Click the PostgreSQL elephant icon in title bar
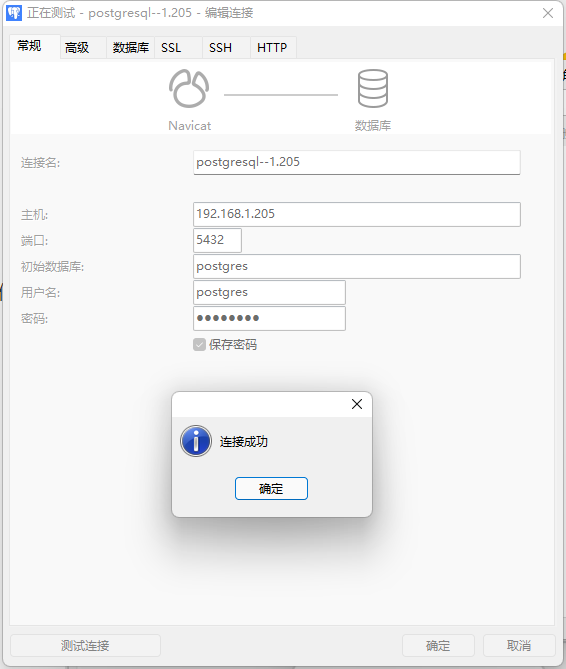566x669 pixels. click(x=14, y=13)
